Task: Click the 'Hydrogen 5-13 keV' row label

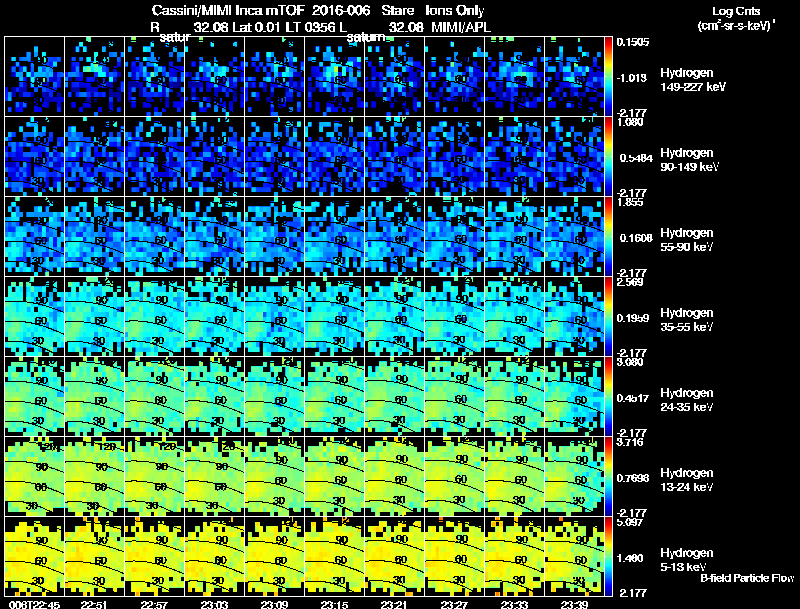Action: [687, 560]
